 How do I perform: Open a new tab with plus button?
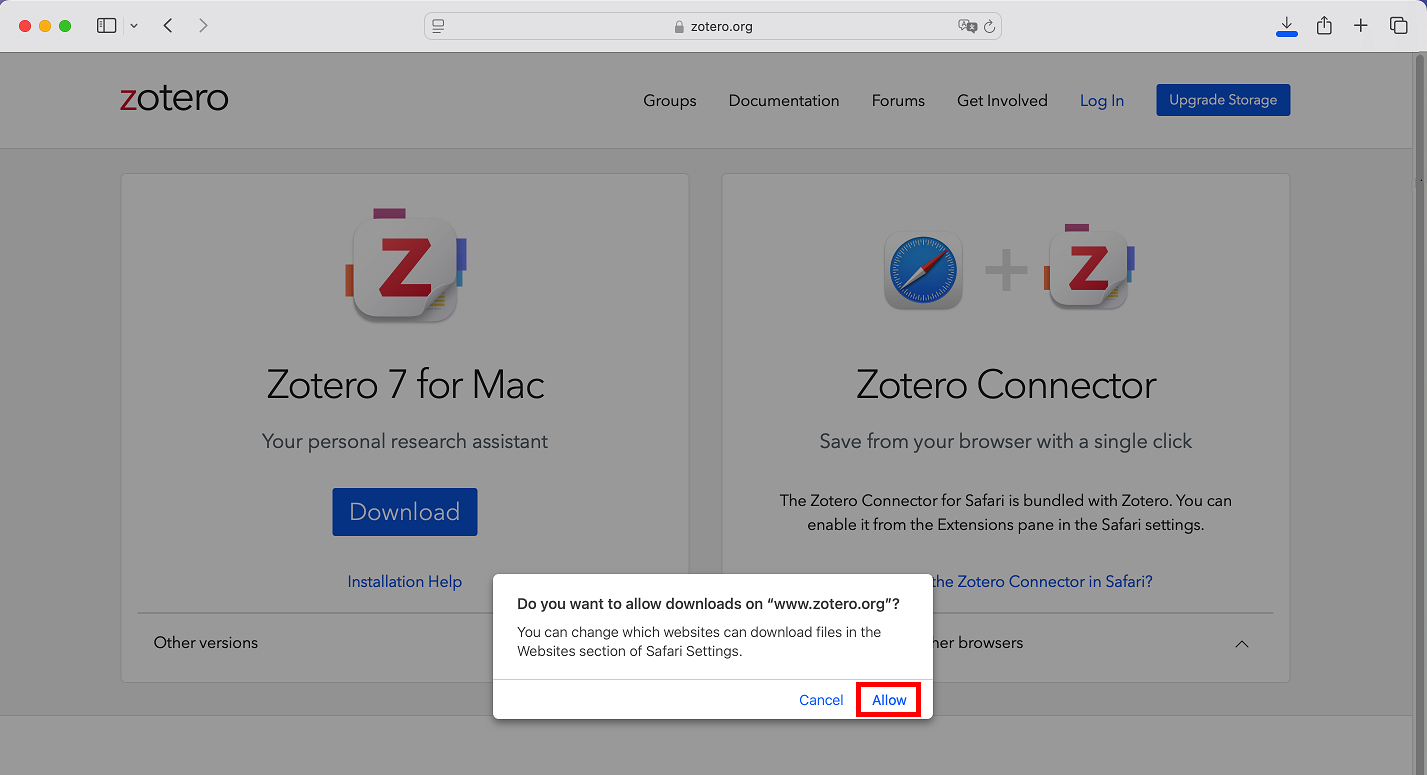click(x=1360, y=26)
